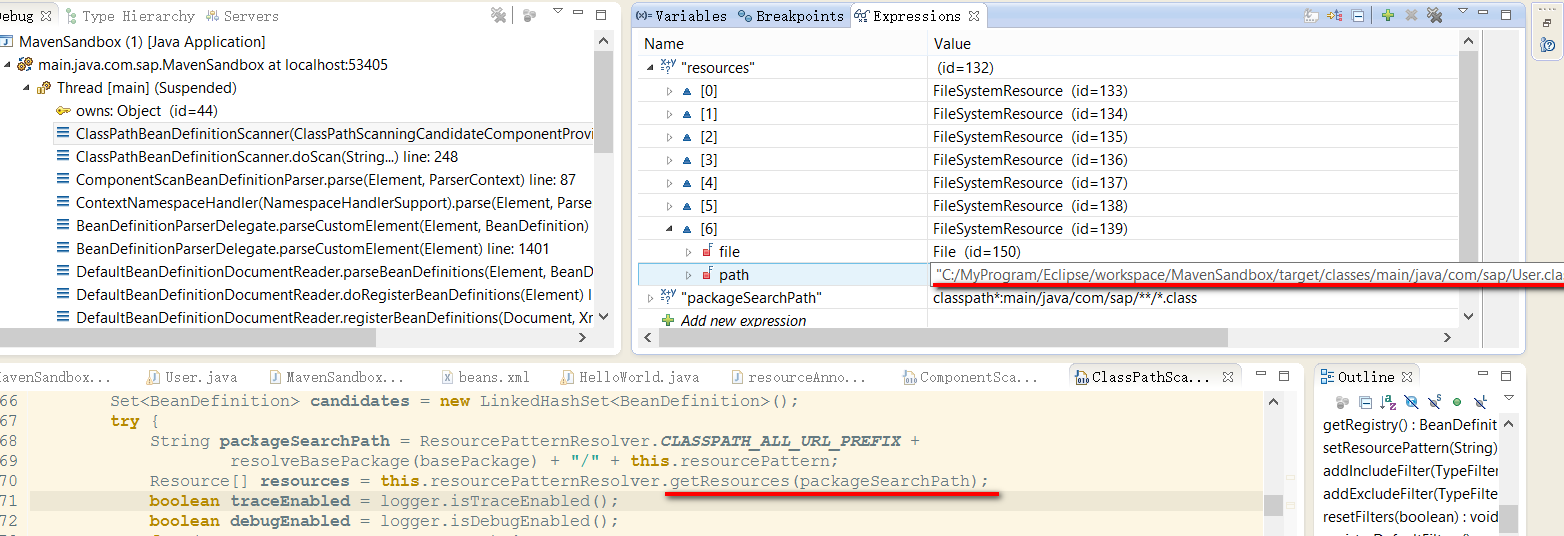Click Add new expression row
The height and width of the screenshot is (536, 1564).
coord(744,321)
